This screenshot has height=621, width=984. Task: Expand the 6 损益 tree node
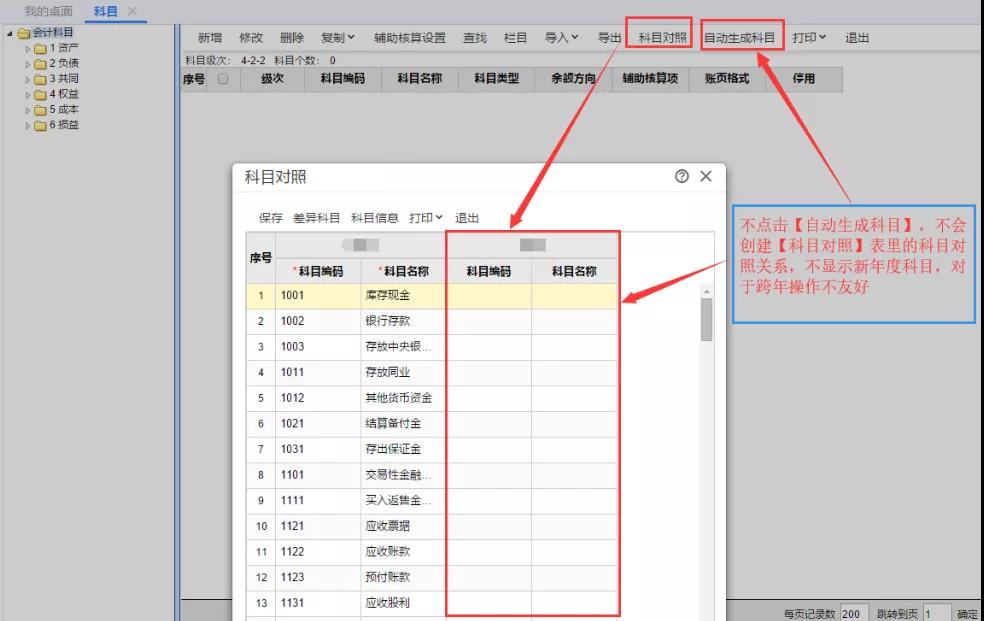[x=28, y=125]
